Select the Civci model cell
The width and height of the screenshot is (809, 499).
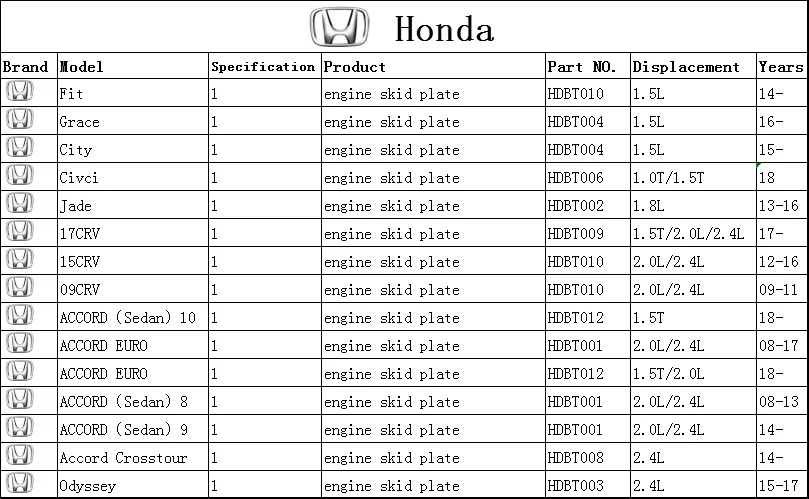click(79, 178)
